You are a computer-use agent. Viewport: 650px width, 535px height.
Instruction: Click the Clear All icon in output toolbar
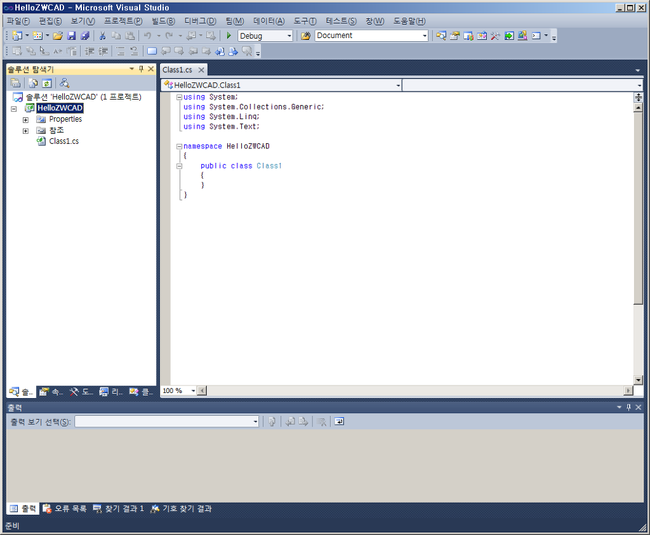click(322, 422)
